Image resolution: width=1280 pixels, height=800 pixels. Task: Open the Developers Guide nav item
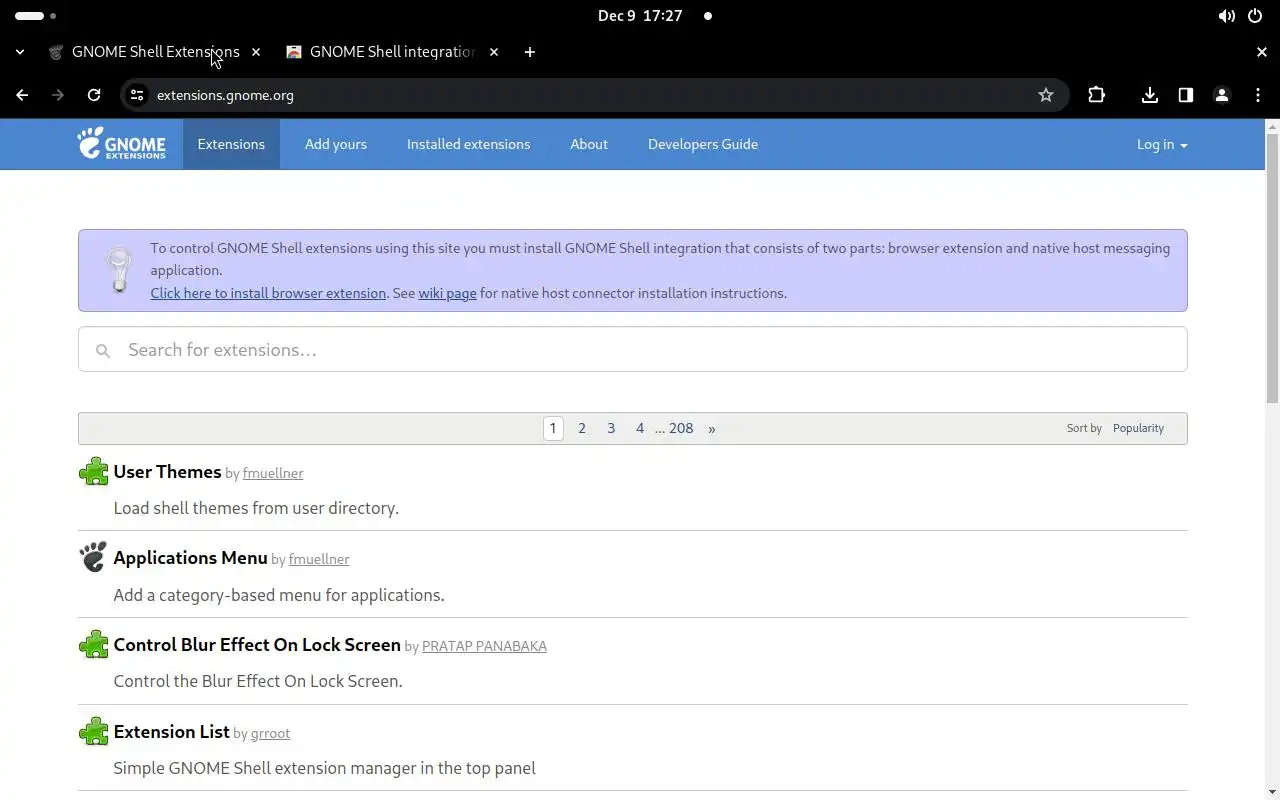tap(703, 144)
